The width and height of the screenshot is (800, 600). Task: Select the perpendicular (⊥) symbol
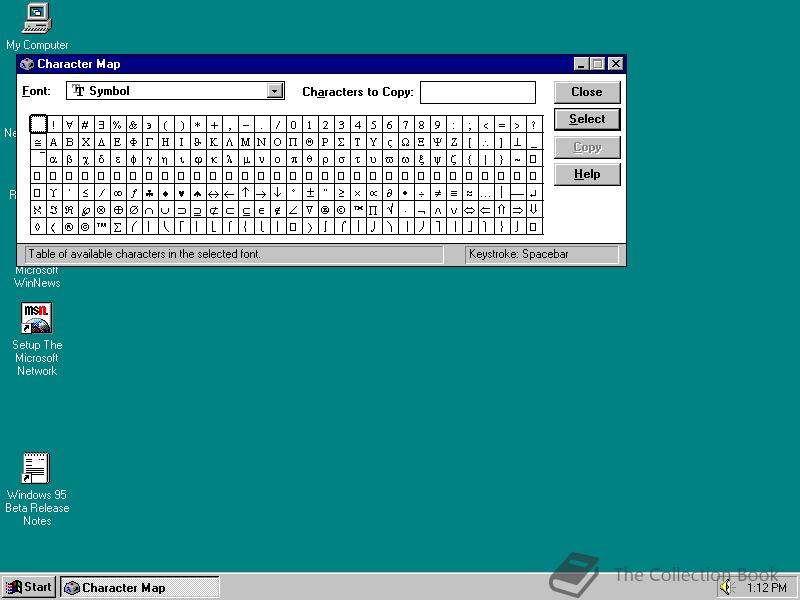(x=517, y=142)
